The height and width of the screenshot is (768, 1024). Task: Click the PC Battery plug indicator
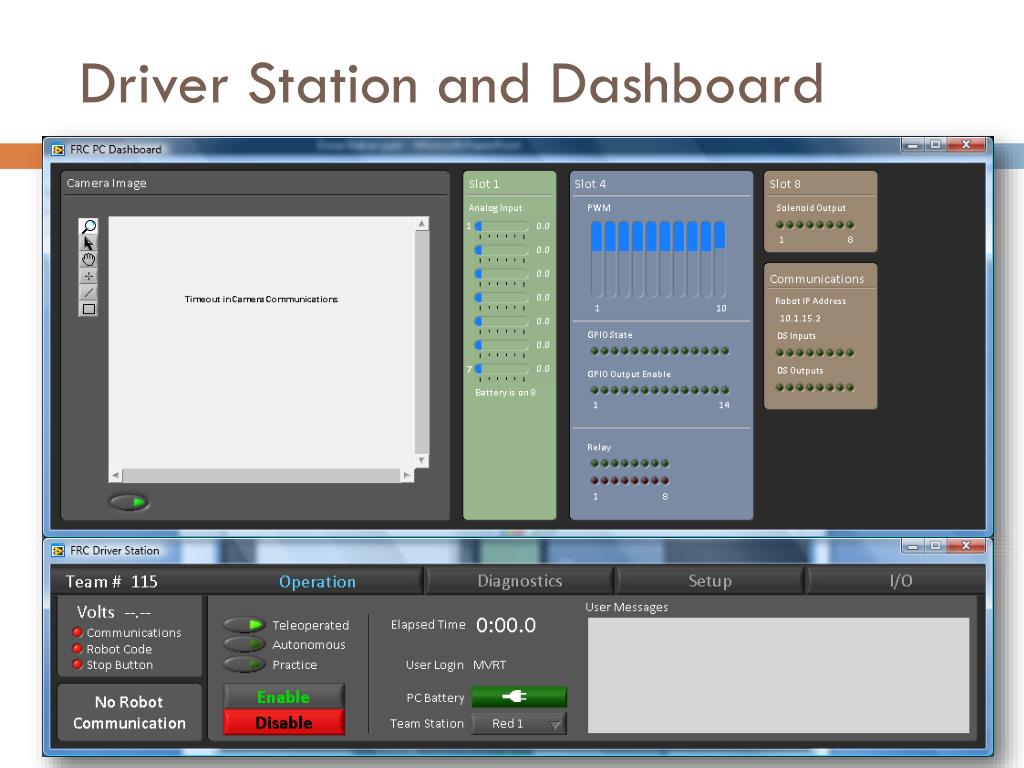click(519, 697)
